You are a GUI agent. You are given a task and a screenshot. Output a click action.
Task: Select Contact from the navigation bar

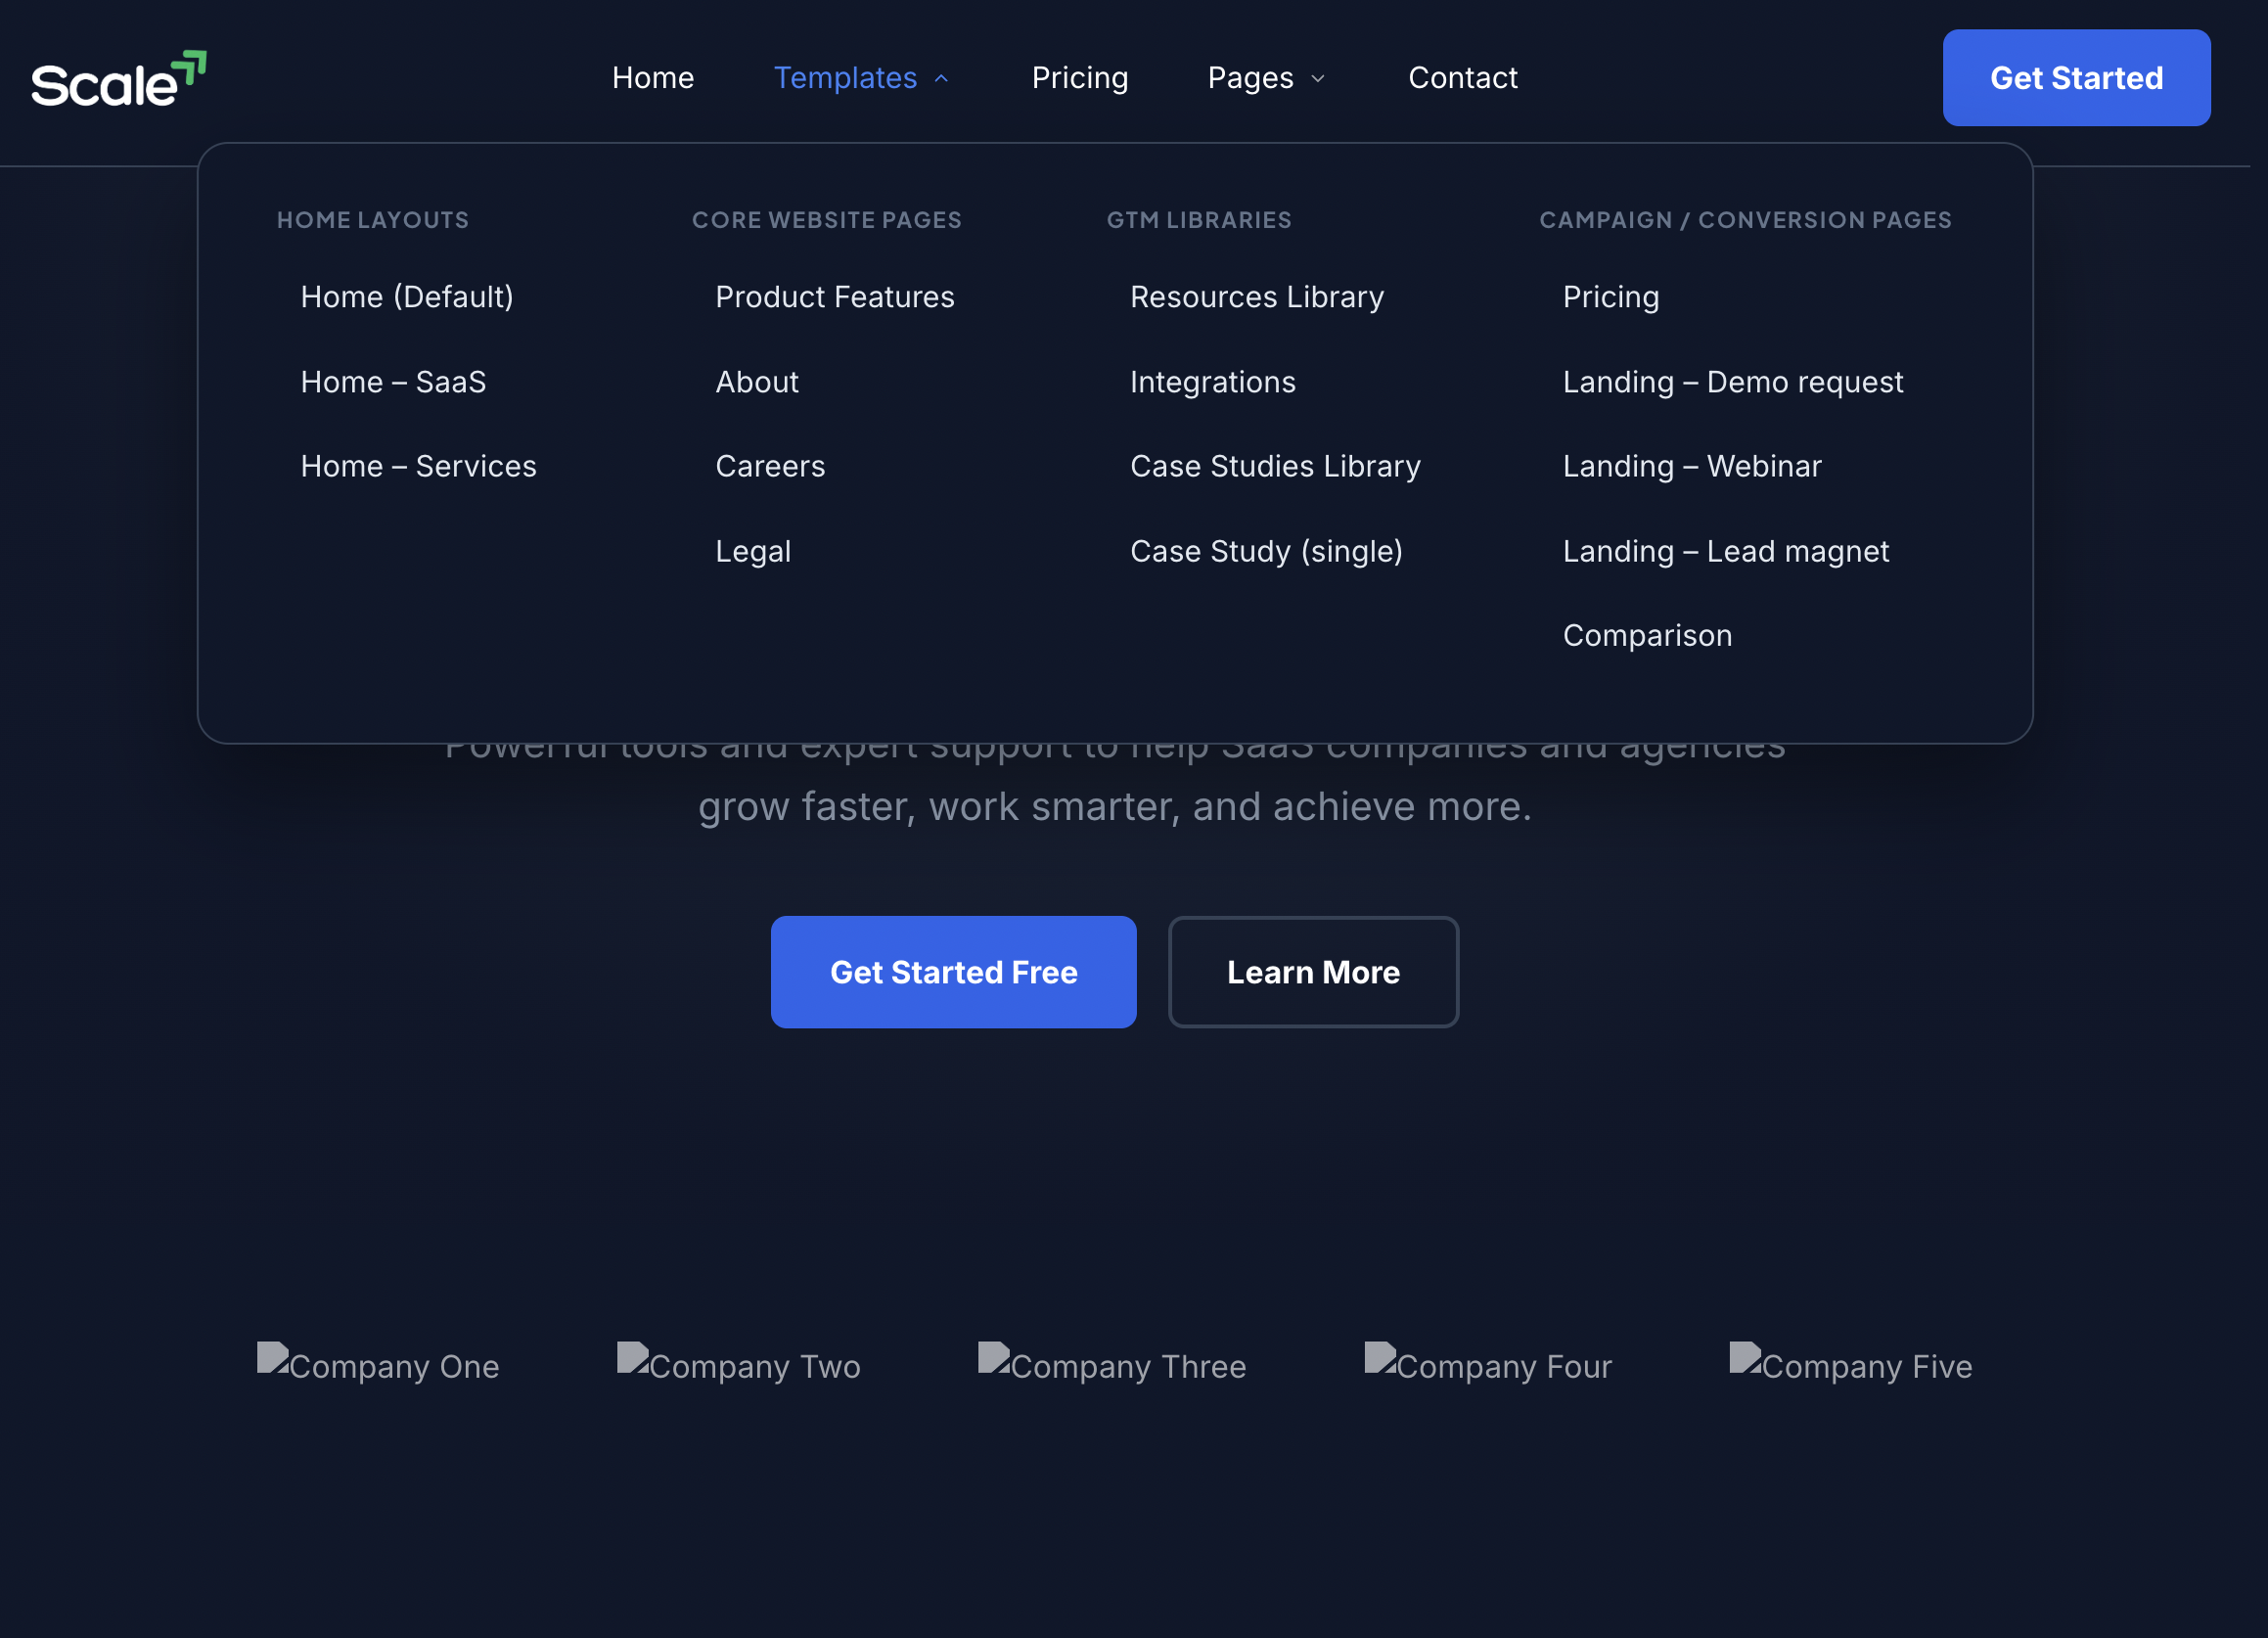coord(1463,78)
